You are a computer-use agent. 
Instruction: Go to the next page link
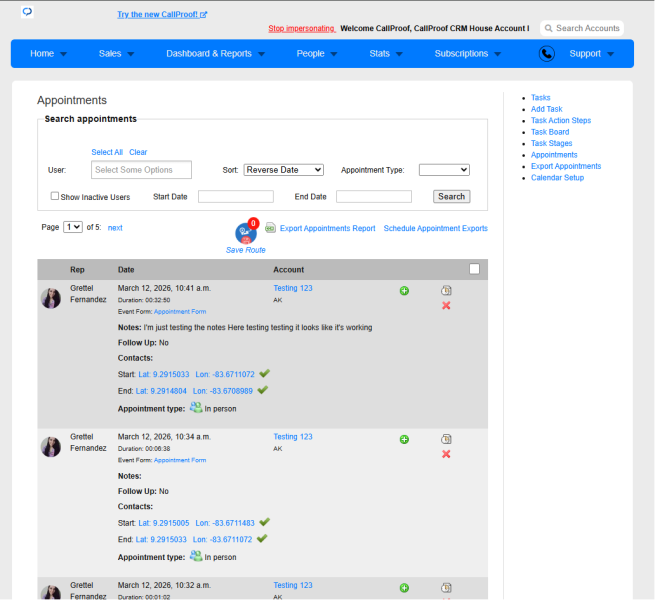point(115,228)
